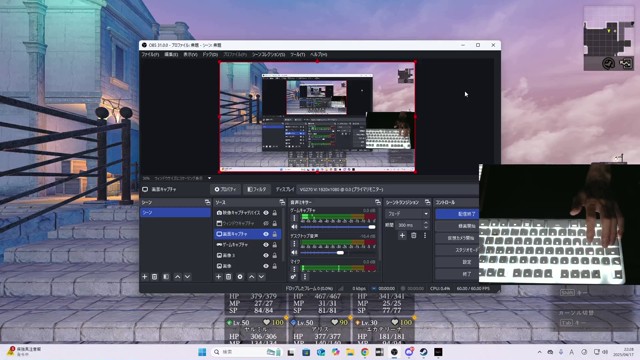Open フィルタ button in source toolbar
Viewport: 640px width, 360px height.
tap(257, 189)
